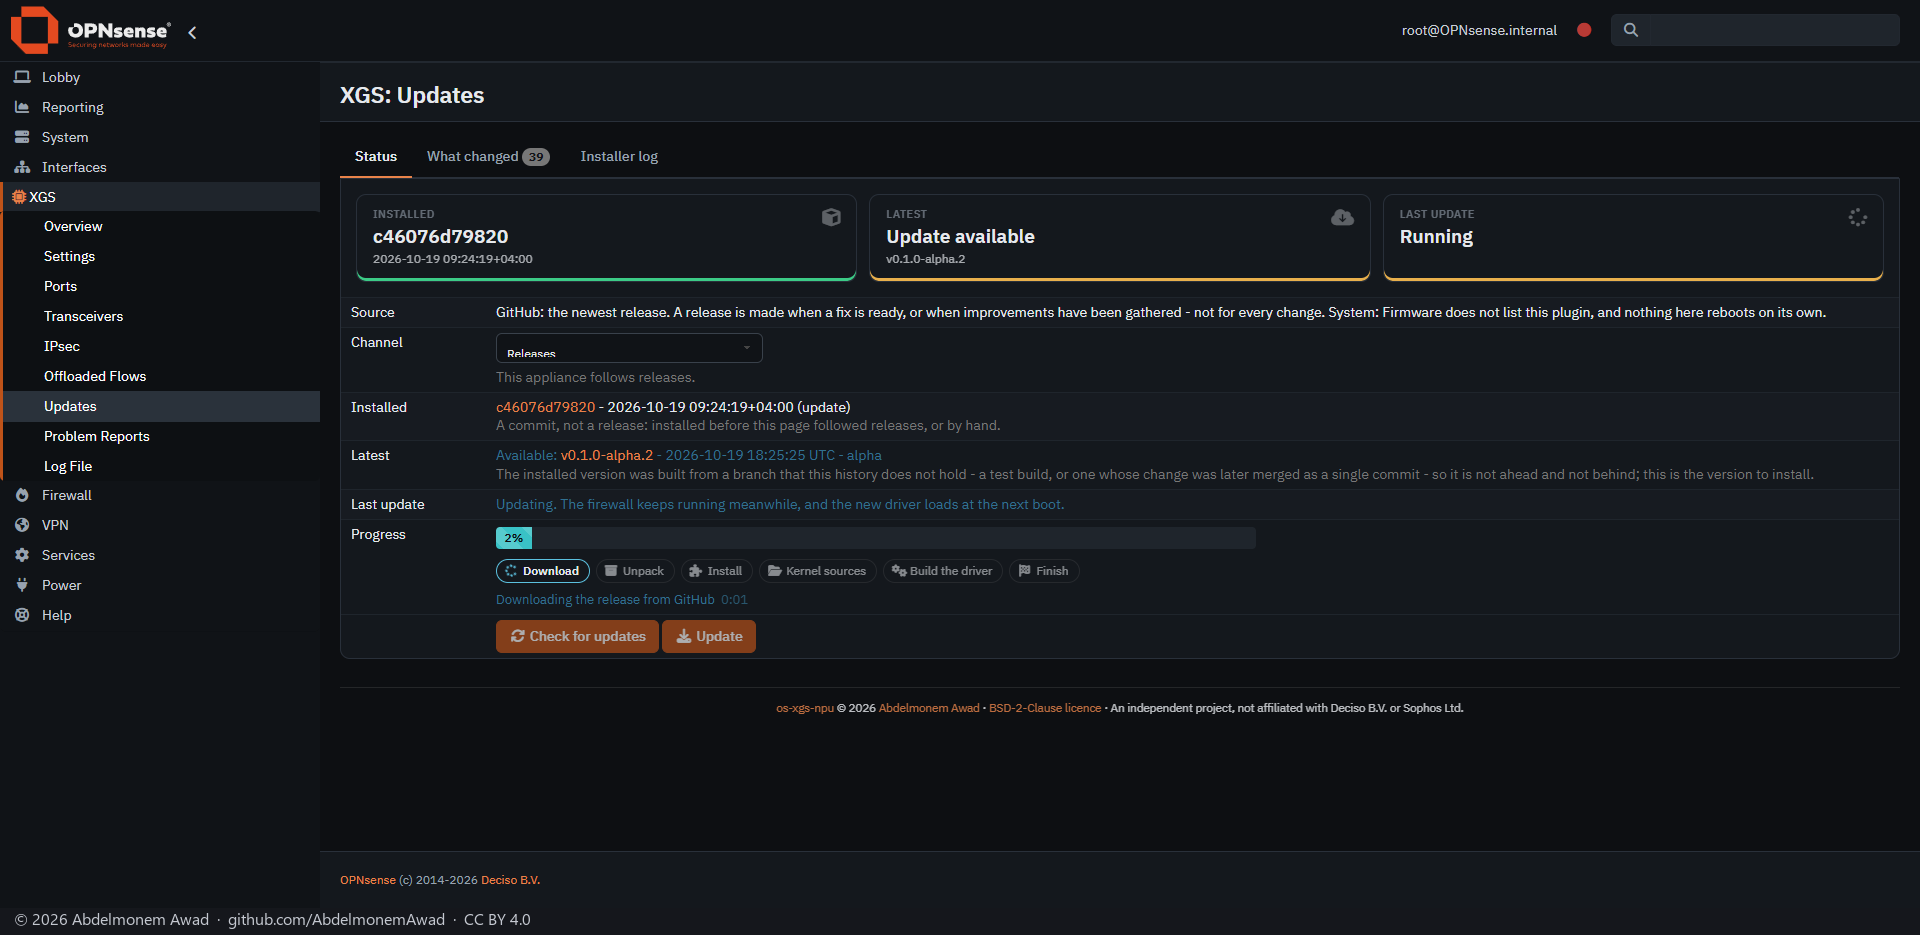Screen dimensions: 1920x935
Task: Open the Installer log tab
Action: tap(619, 156)
